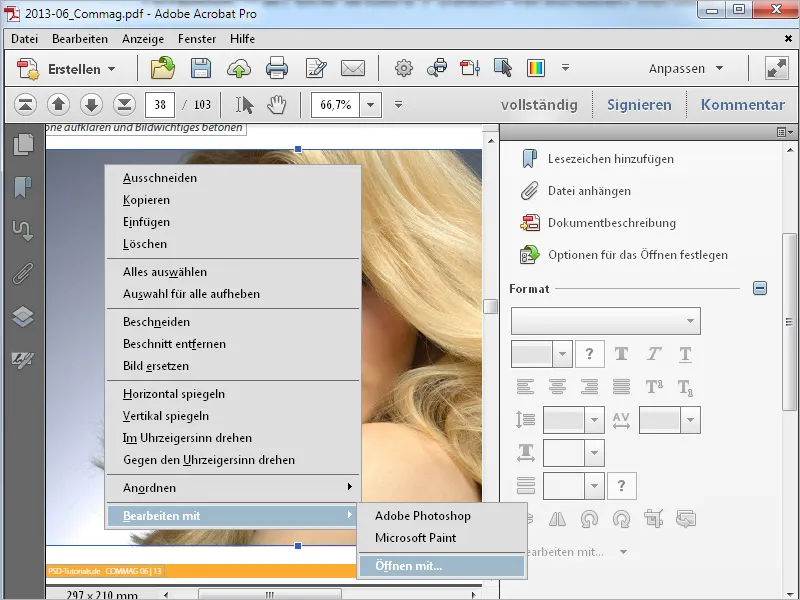Open the Anzeige menu
Viewport: 800px width, 600px height.
(x=143, y=39)
